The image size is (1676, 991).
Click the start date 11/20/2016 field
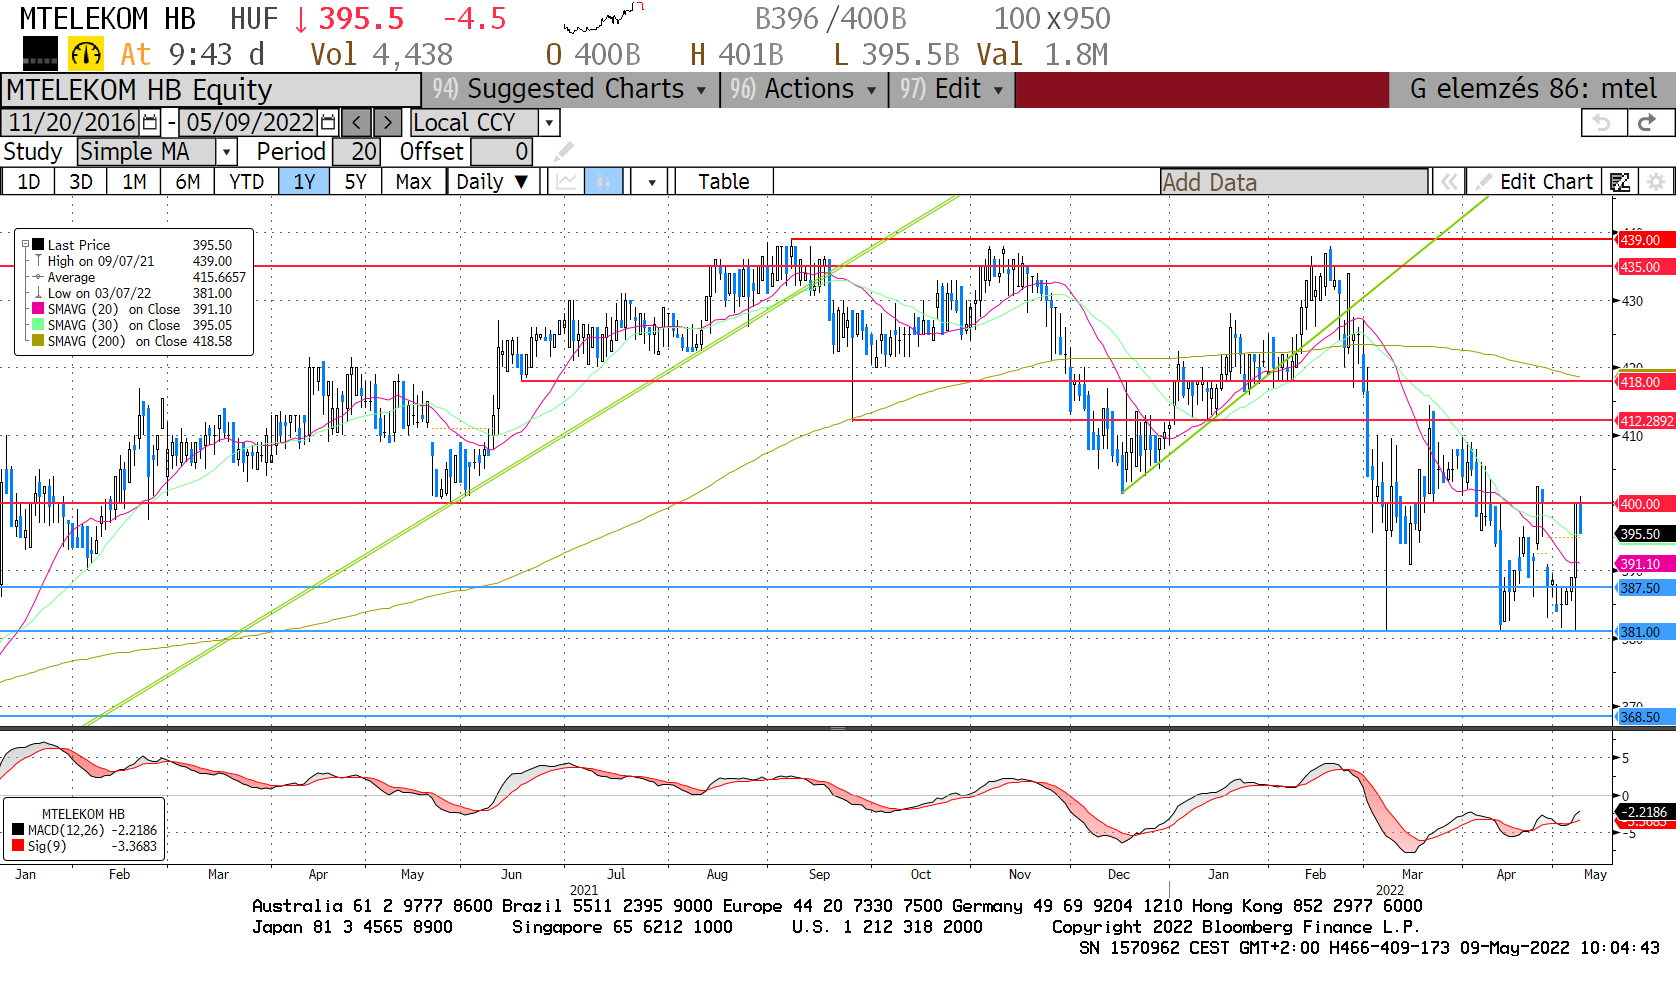tap(72, 123)
